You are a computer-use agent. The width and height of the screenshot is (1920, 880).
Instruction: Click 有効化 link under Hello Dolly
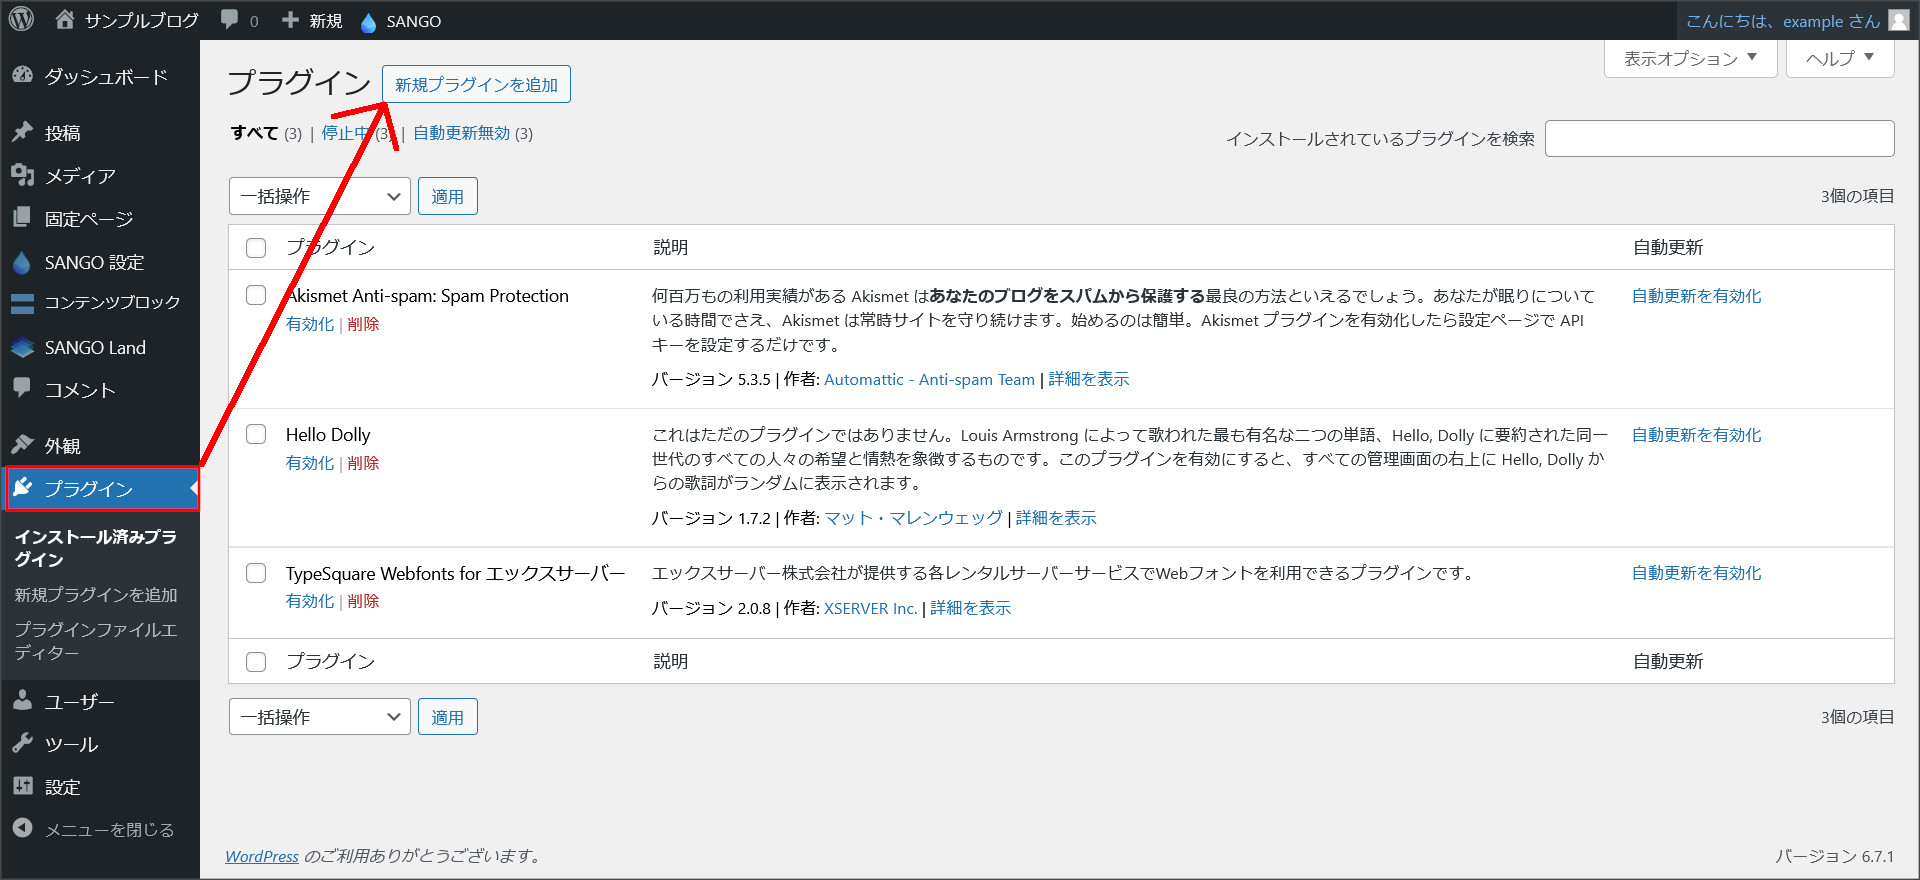click(309, 463)
